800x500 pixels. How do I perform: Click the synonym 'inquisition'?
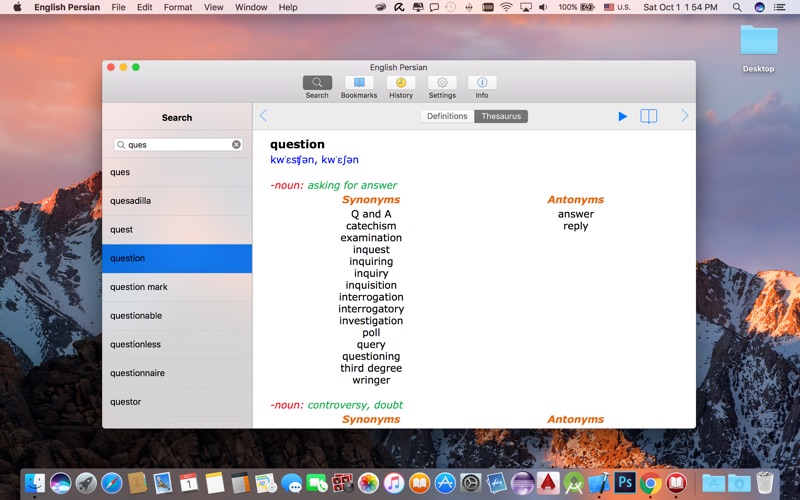(371, 285)
